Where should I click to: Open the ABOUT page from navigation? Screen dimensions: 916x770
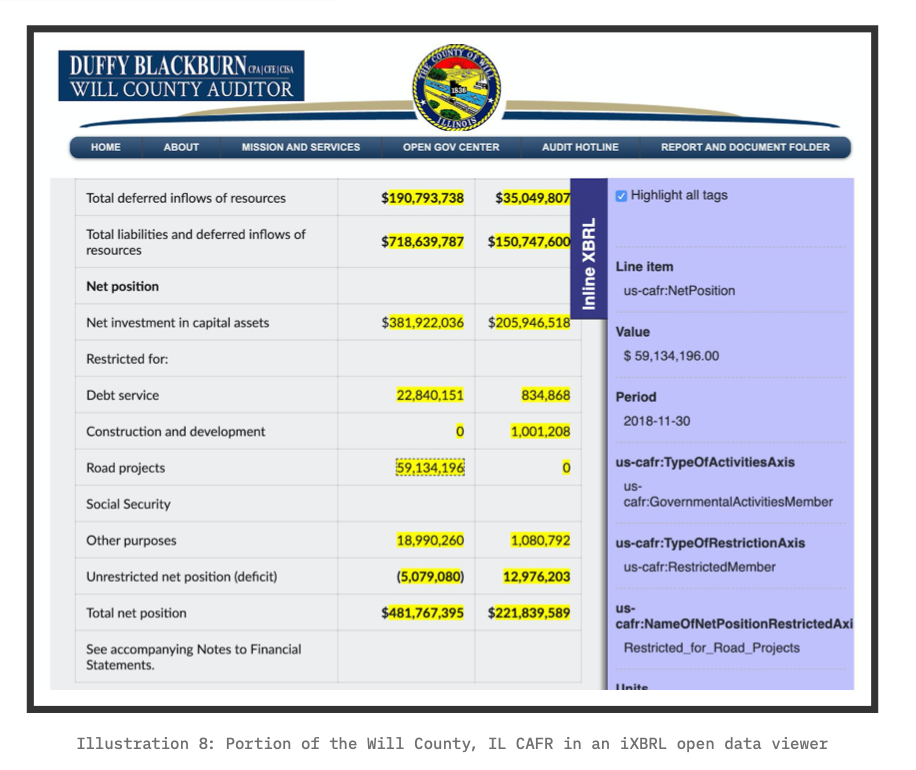(181, 147)
